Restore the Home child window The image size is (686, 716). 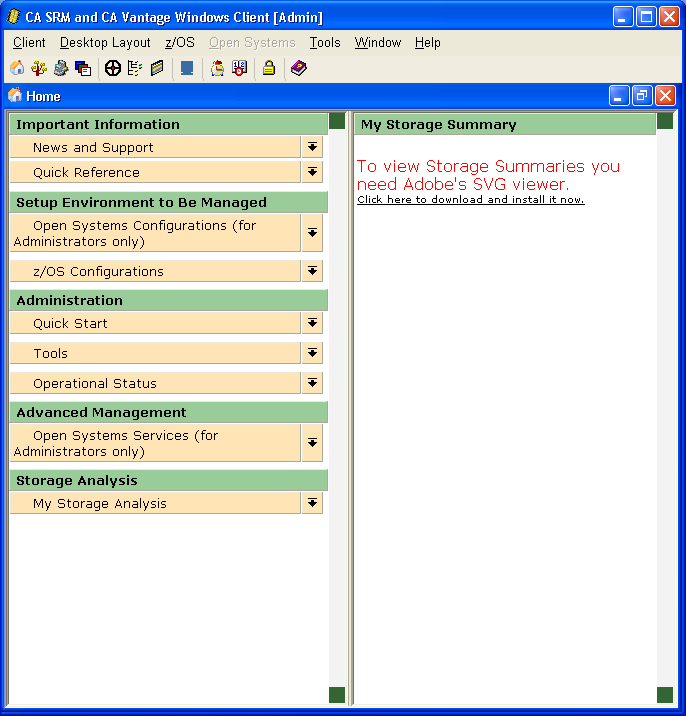[642, 96]
